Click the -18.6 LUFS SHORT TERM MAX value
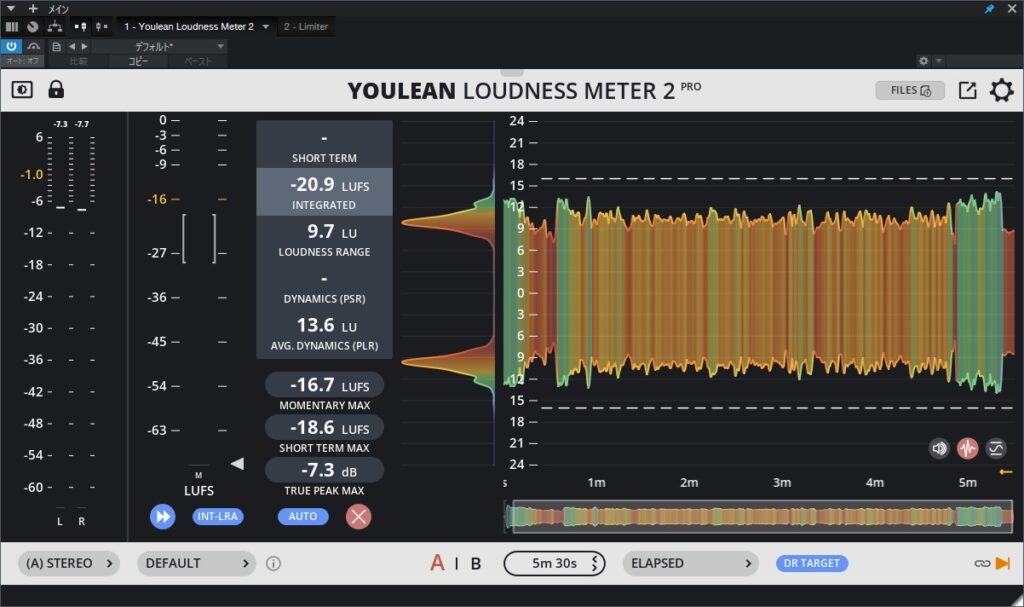The width and height of the screenshot is (1024, 607). (x=325, y=428)
